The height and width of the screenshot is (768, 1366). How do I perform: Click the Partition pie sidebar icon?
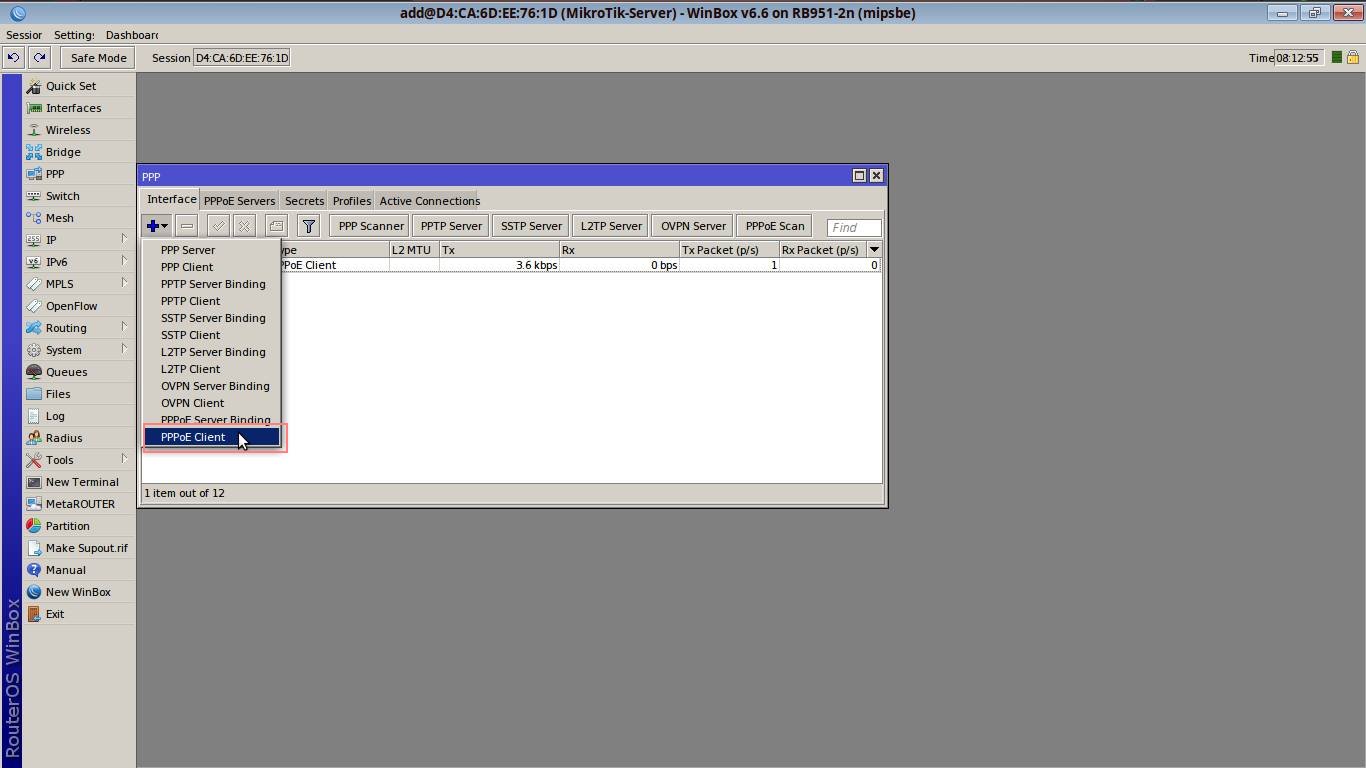34,526
